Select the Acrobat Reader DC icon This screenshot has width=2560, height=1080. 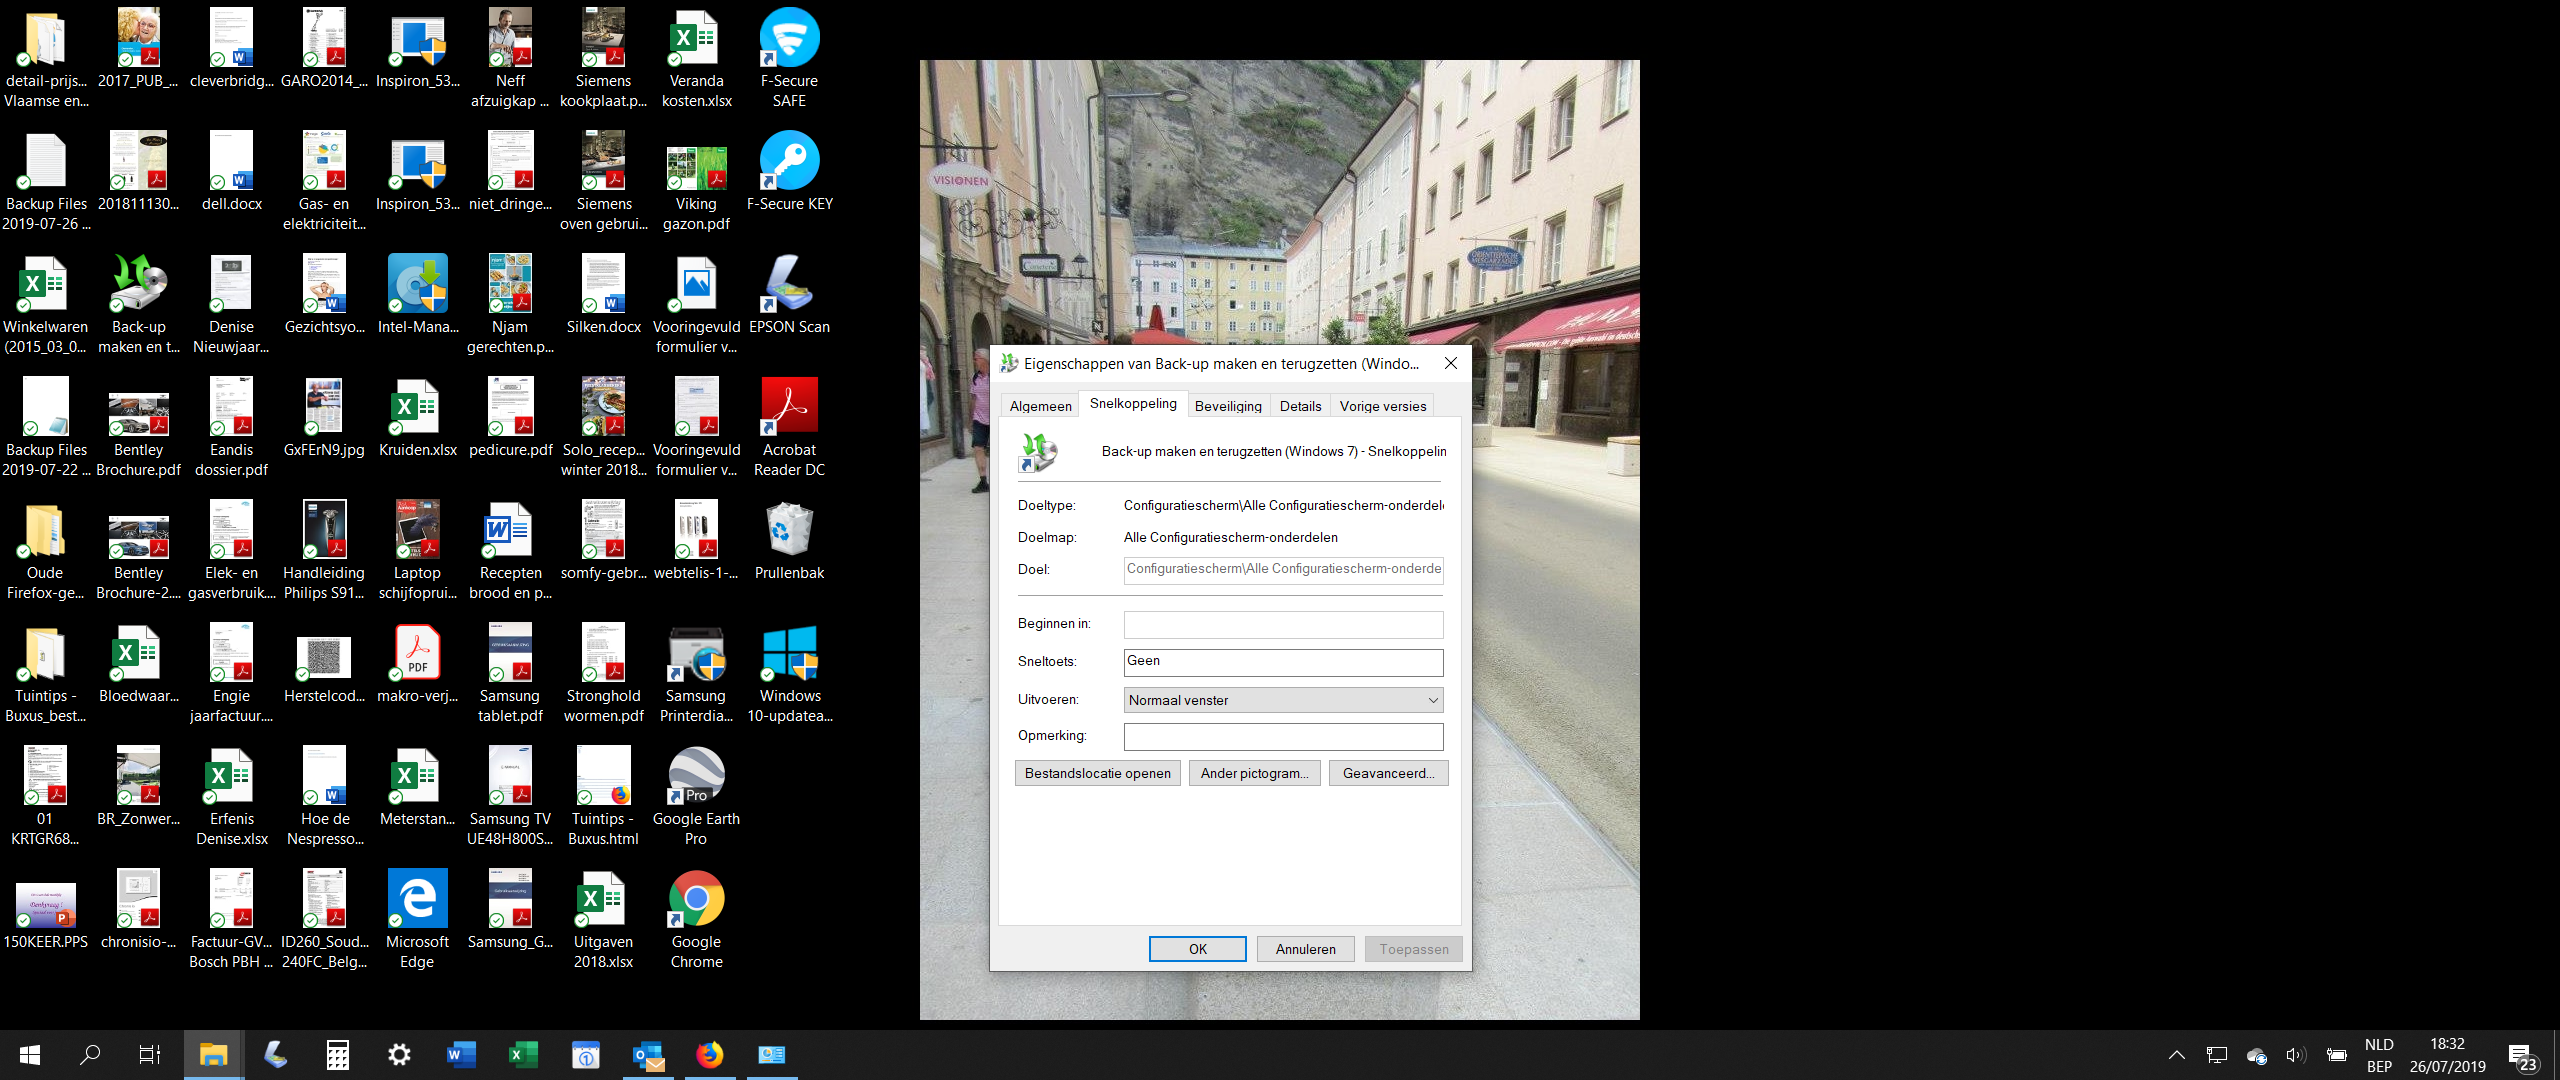(x=789, y=427)
